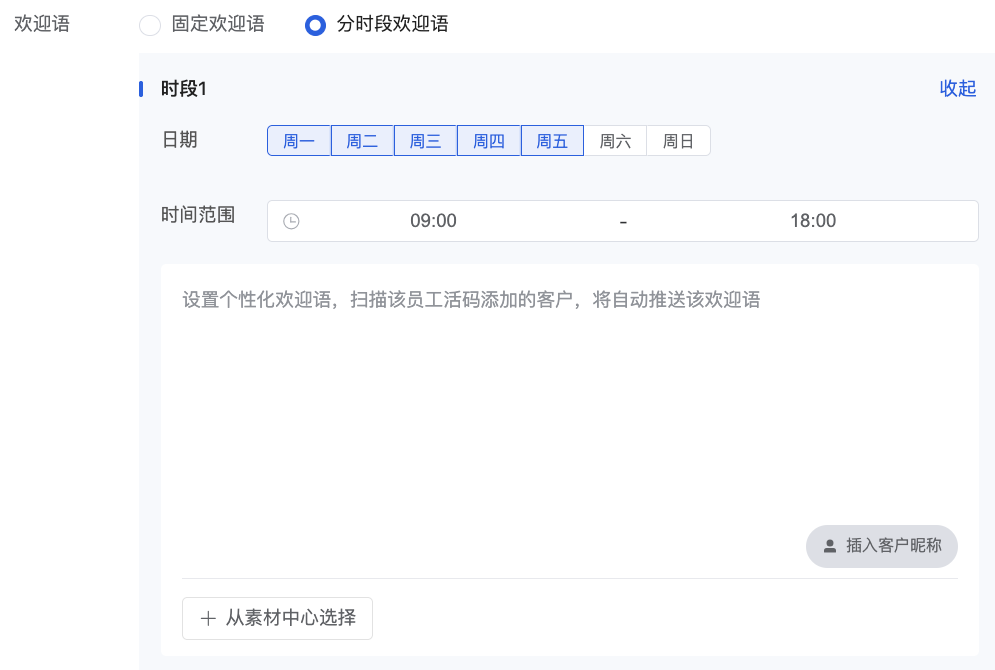
Task: Click the plus icon beside 从素材中心选择
Action: pos(208,618)
